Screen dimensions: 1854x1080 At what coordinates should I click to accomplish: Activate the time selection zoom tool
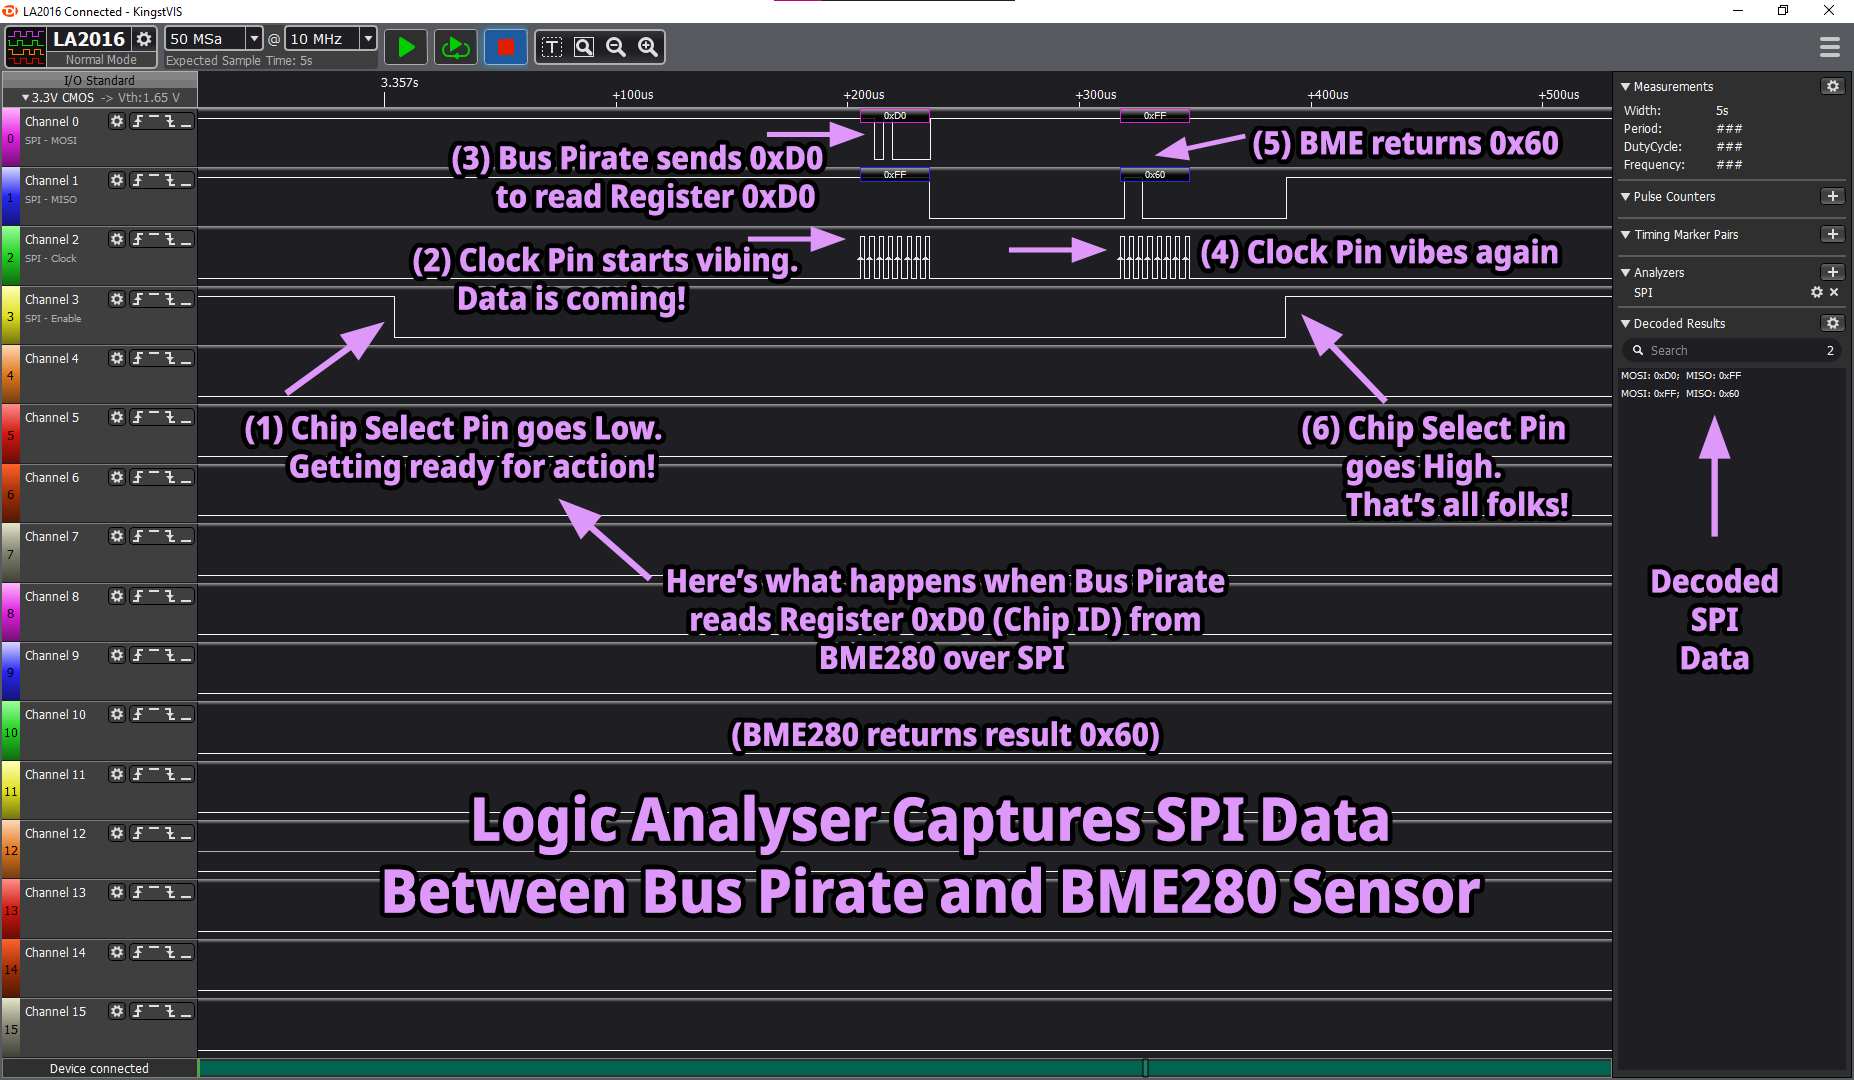point(552,47)
